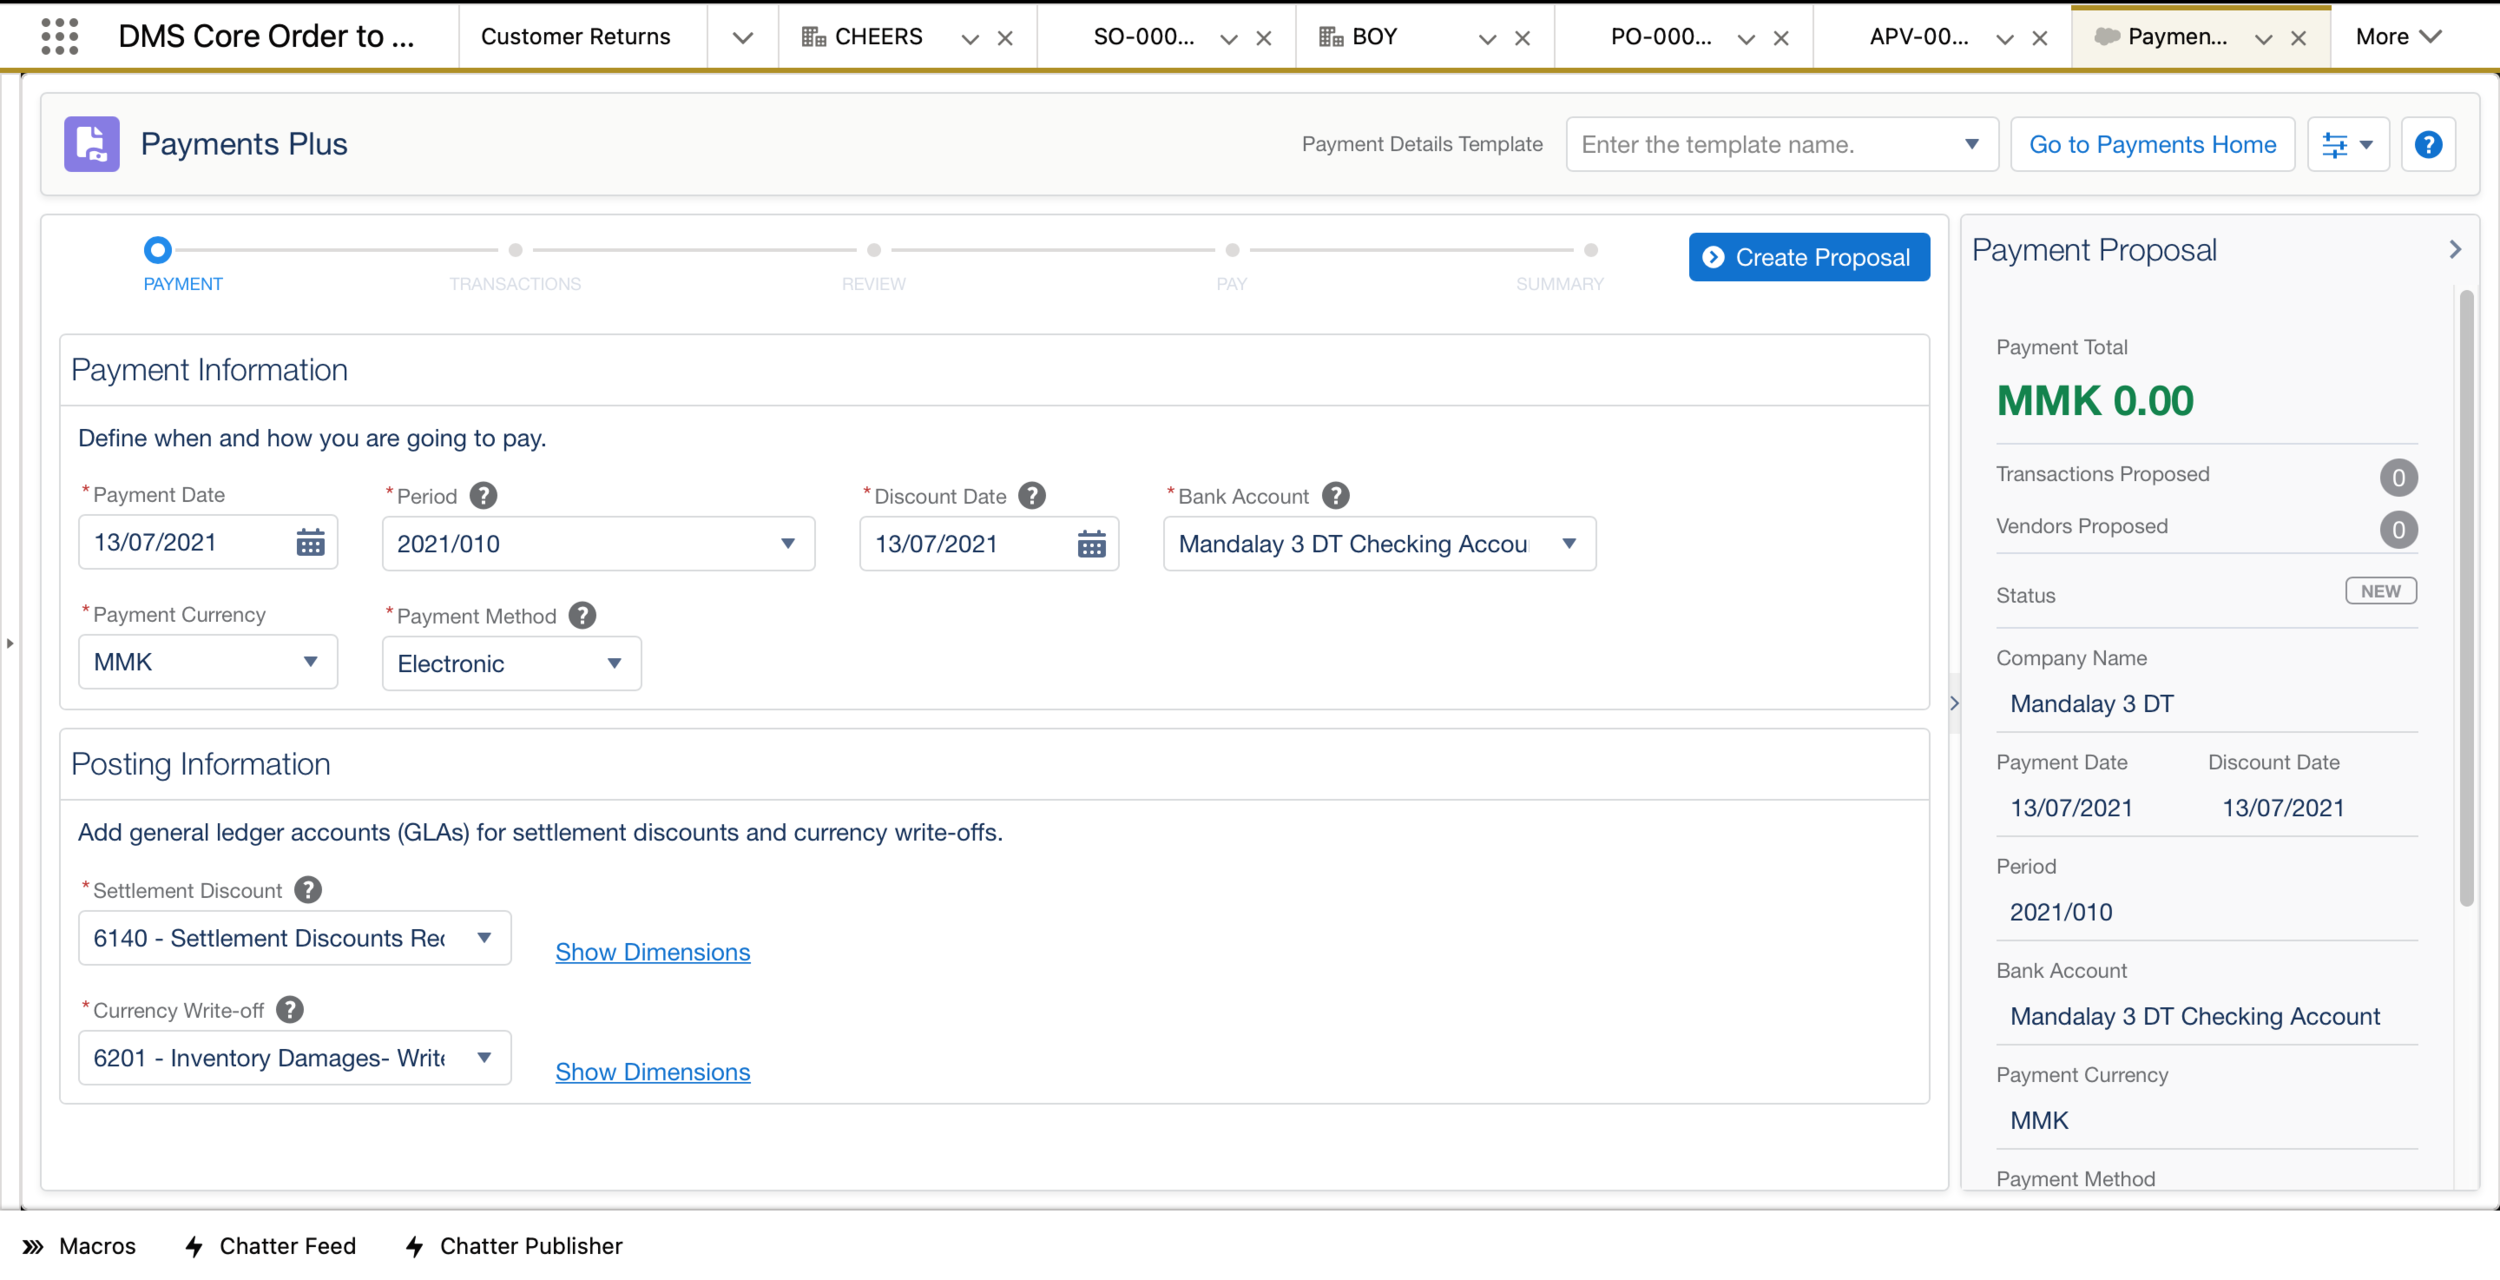Open the Period dropdown showing 2021/010

pos(597,544)
